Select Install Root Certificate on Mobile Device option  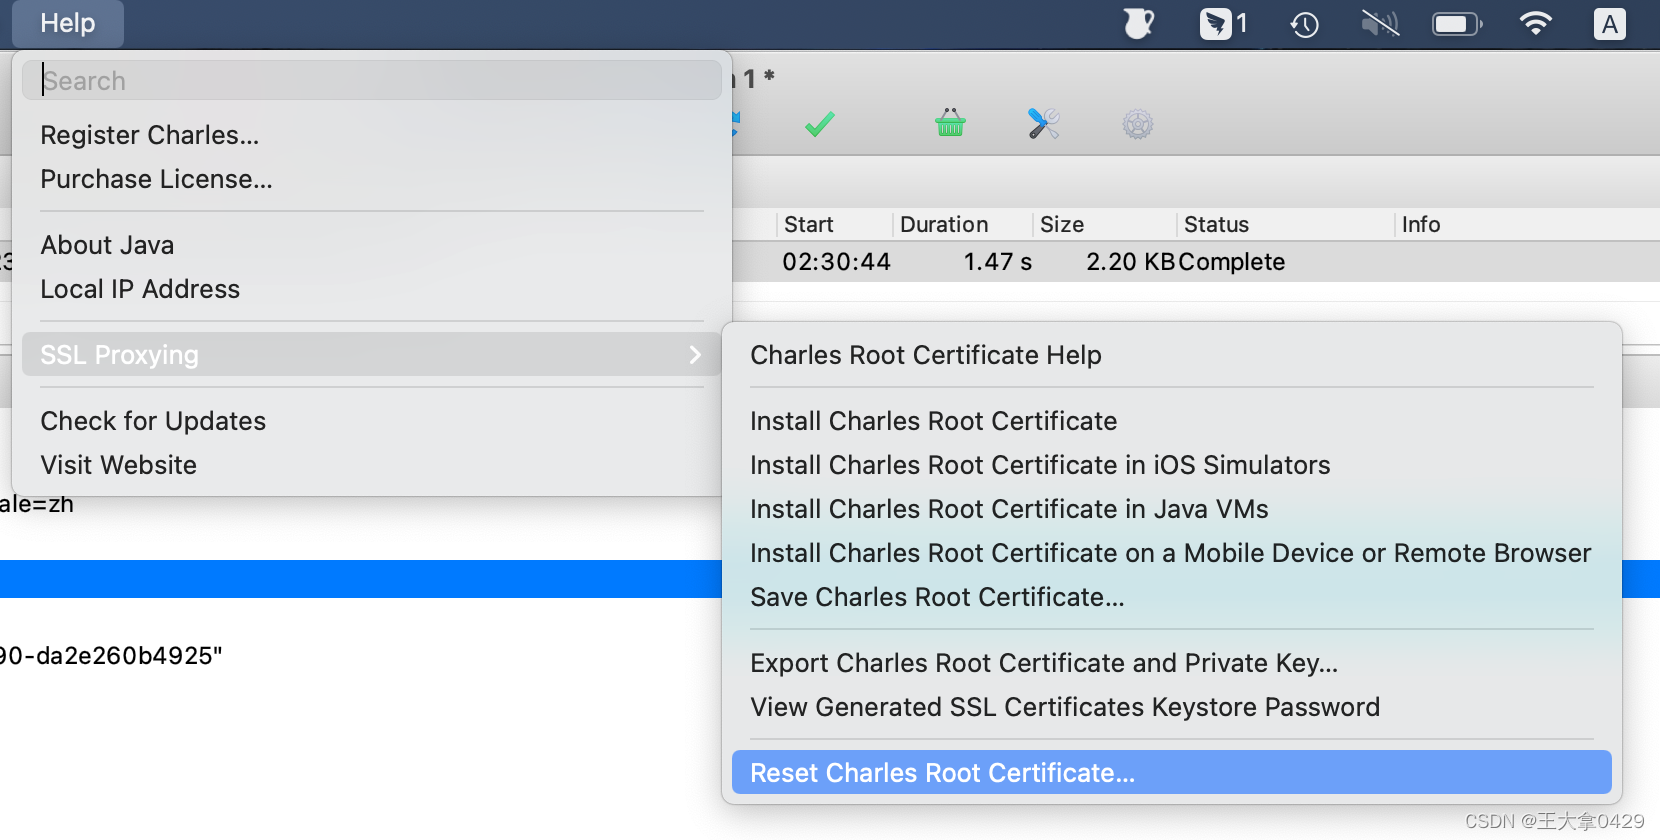pos(1172,553)
